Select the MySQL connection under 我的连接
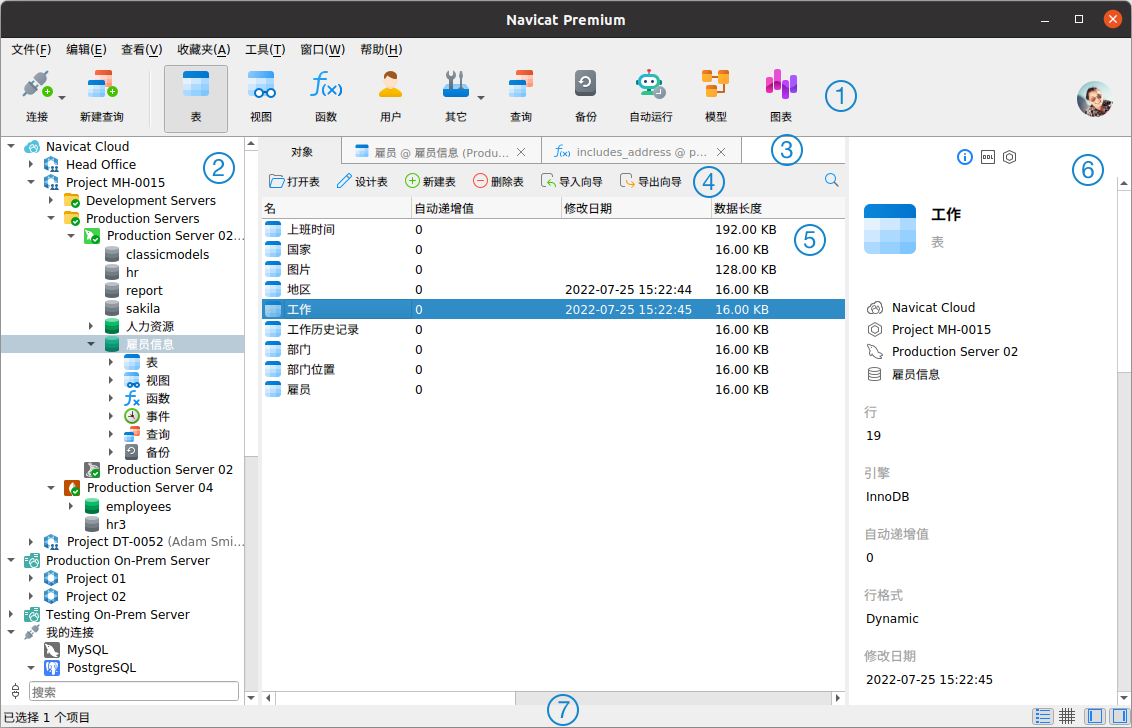 tap(87, 650)
